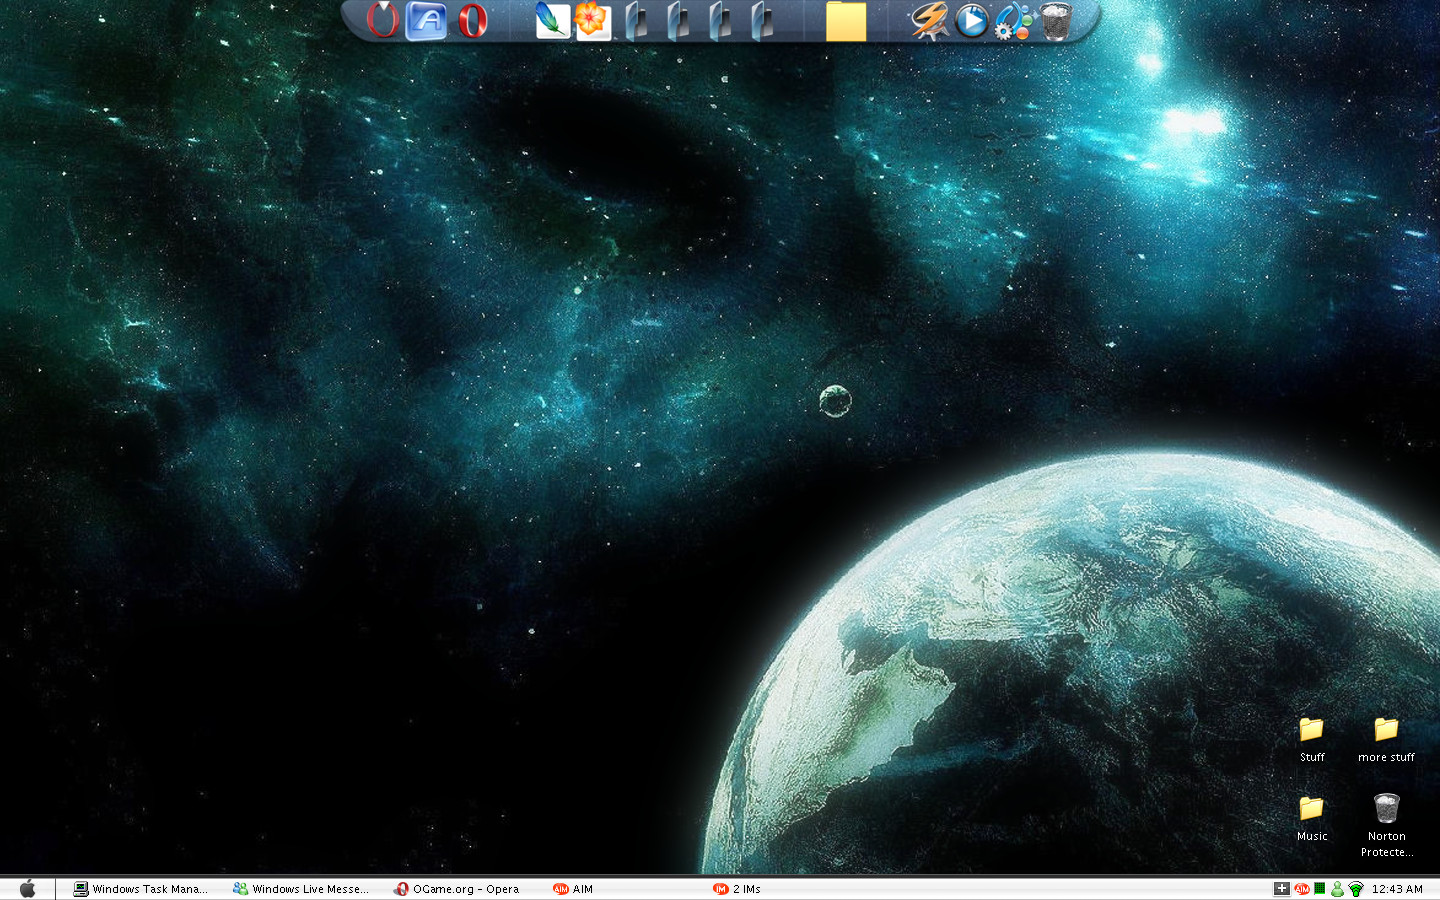The height and width of the screenshot is (900, 1440).
Task: Click the green CPU meter tray icon
Action: pyautogui.click(x=1319, y=888)
